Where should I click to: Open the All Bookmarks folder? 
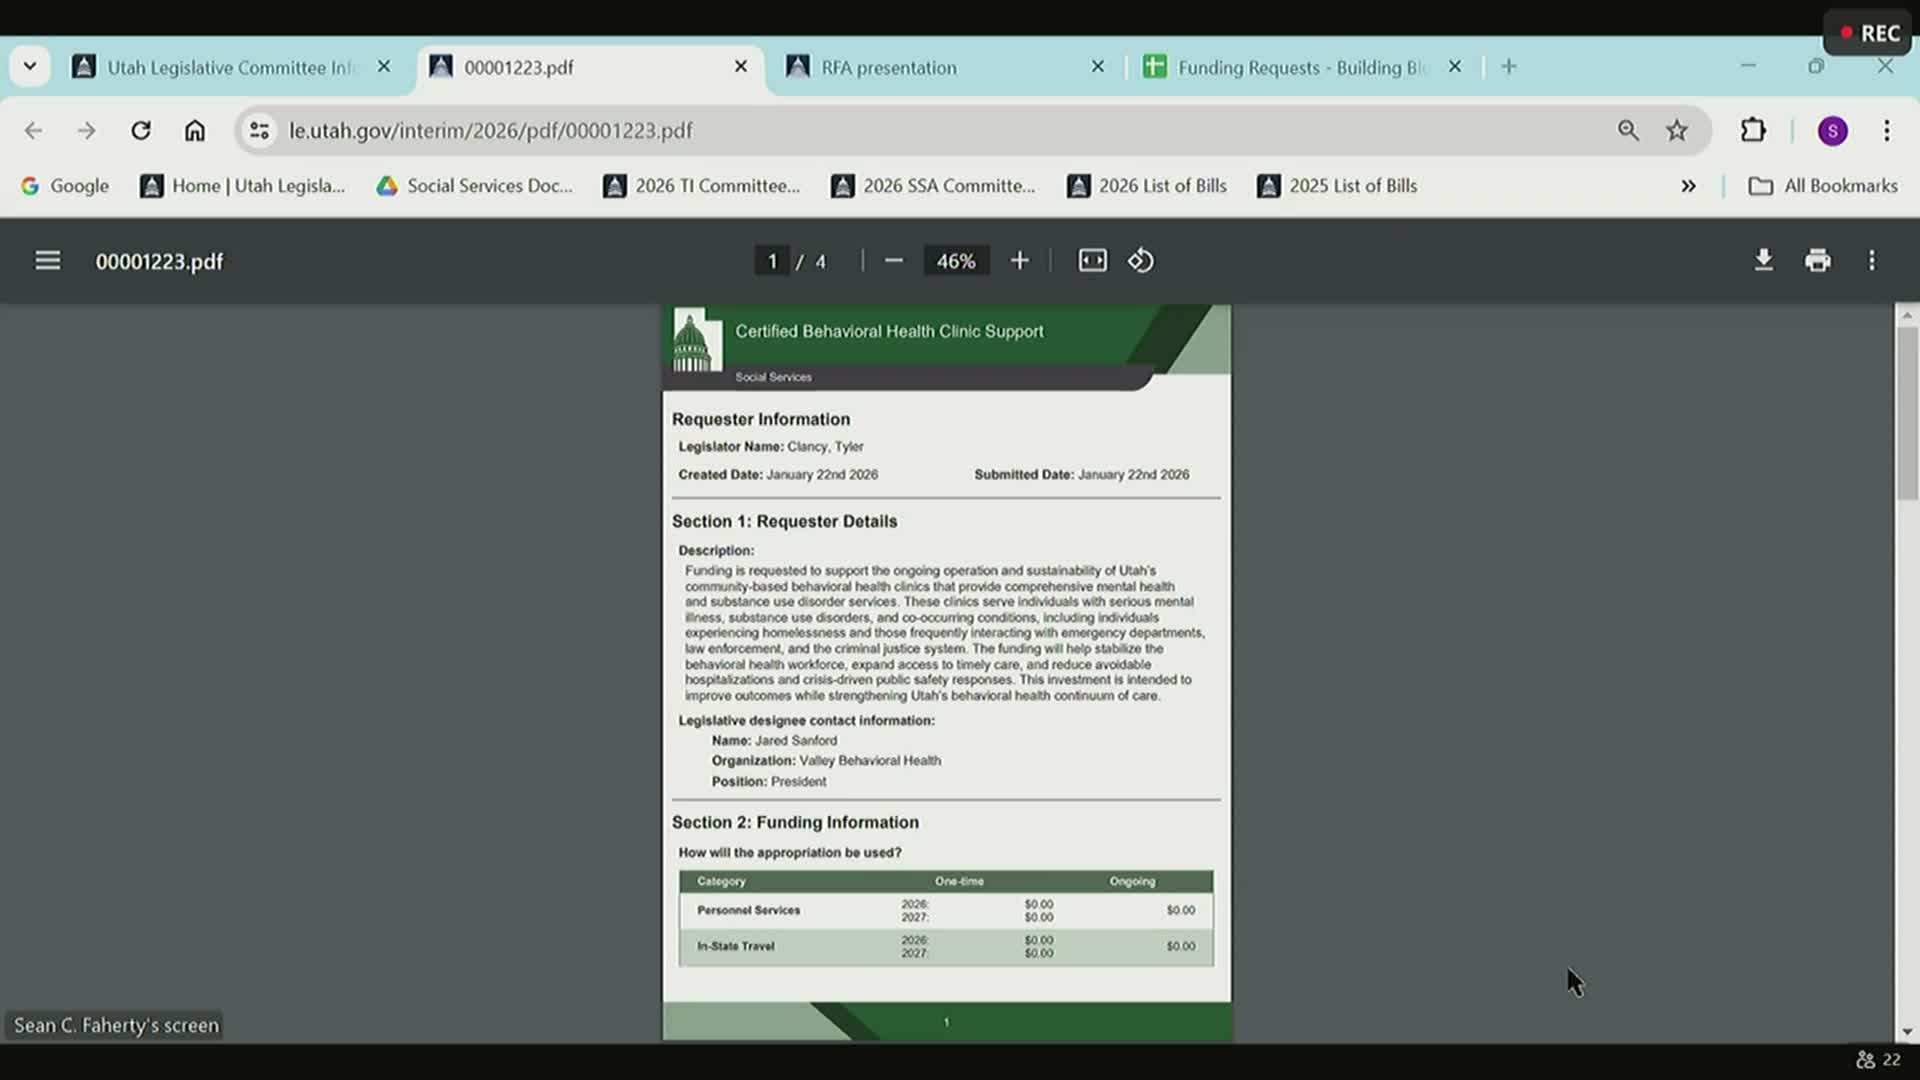pos(1822,186)
